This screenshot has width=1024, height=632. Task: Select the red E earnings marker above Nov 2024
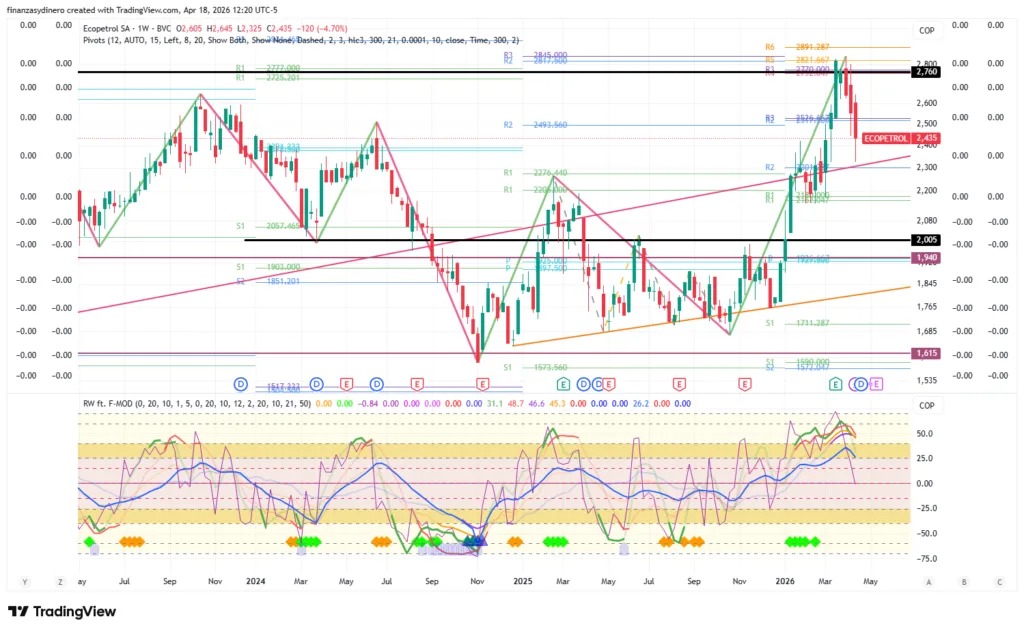[482, 384]
